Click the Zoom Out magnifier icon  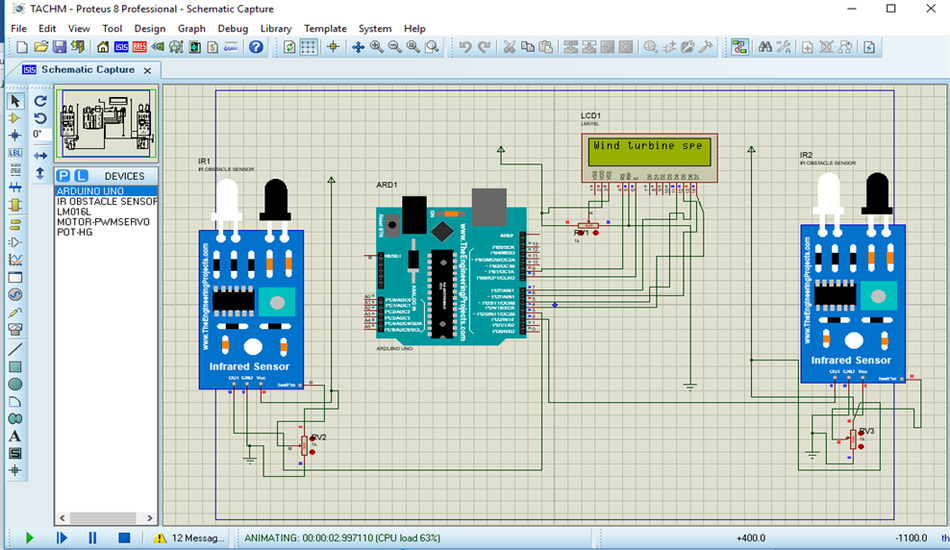(x=394, y=47)
